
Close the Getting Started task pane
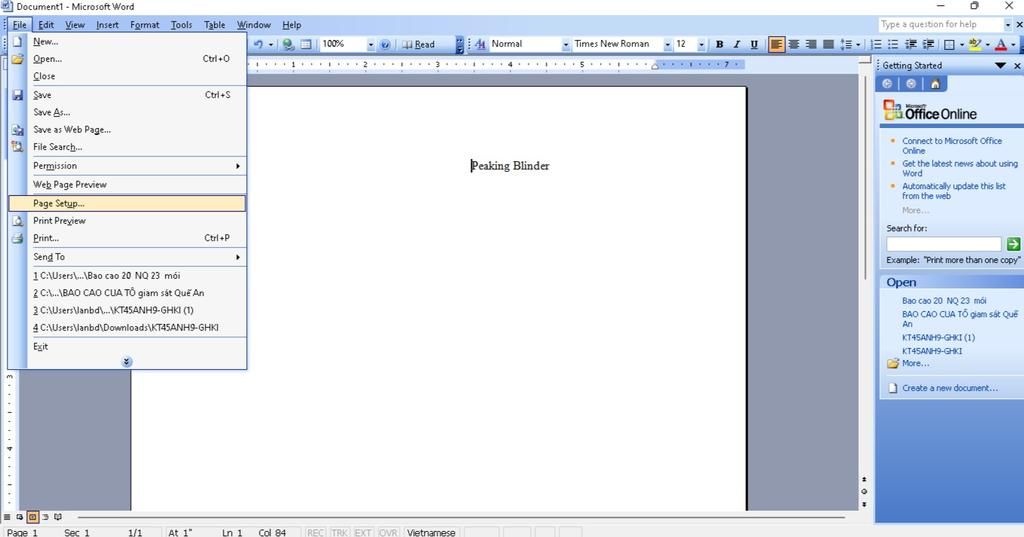(1017, 65)
